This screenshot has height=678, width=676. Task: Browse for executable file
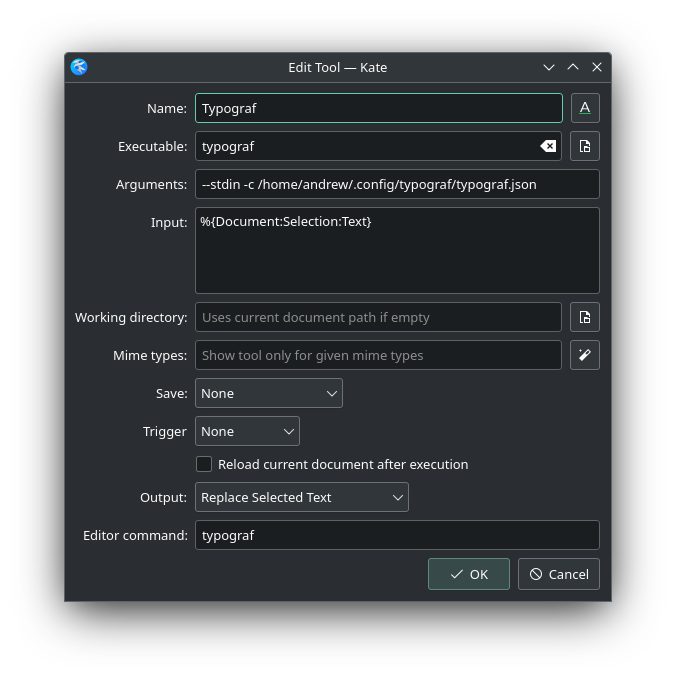(584, 146)
